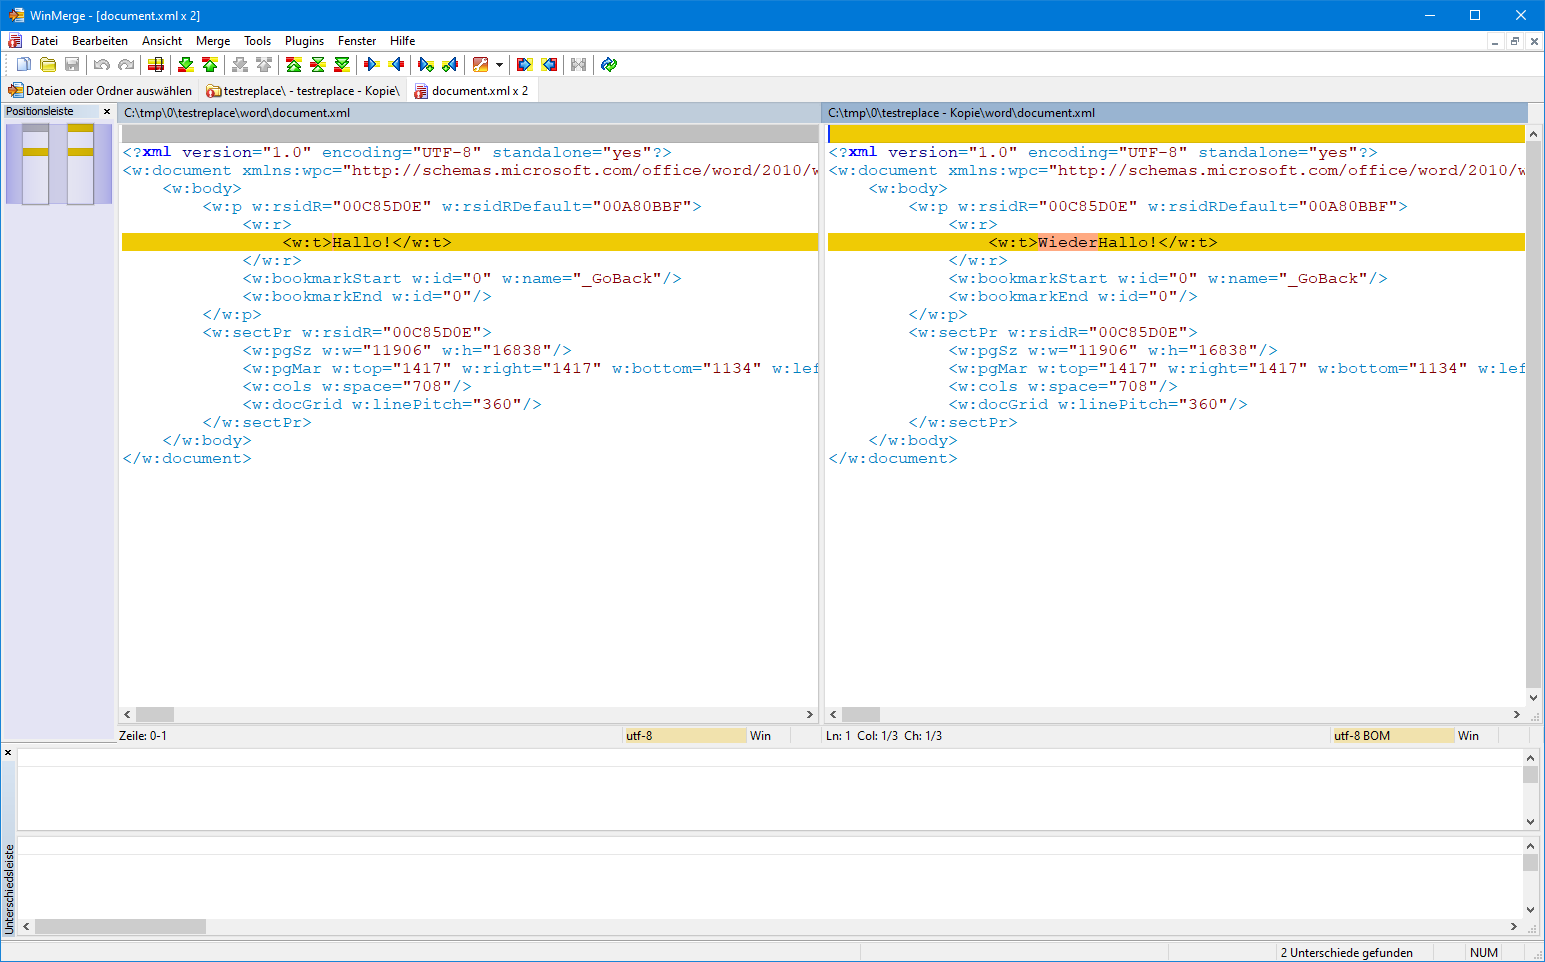
Task: Click right pane '<w:body>' line
Action: (x=908, y=188)
